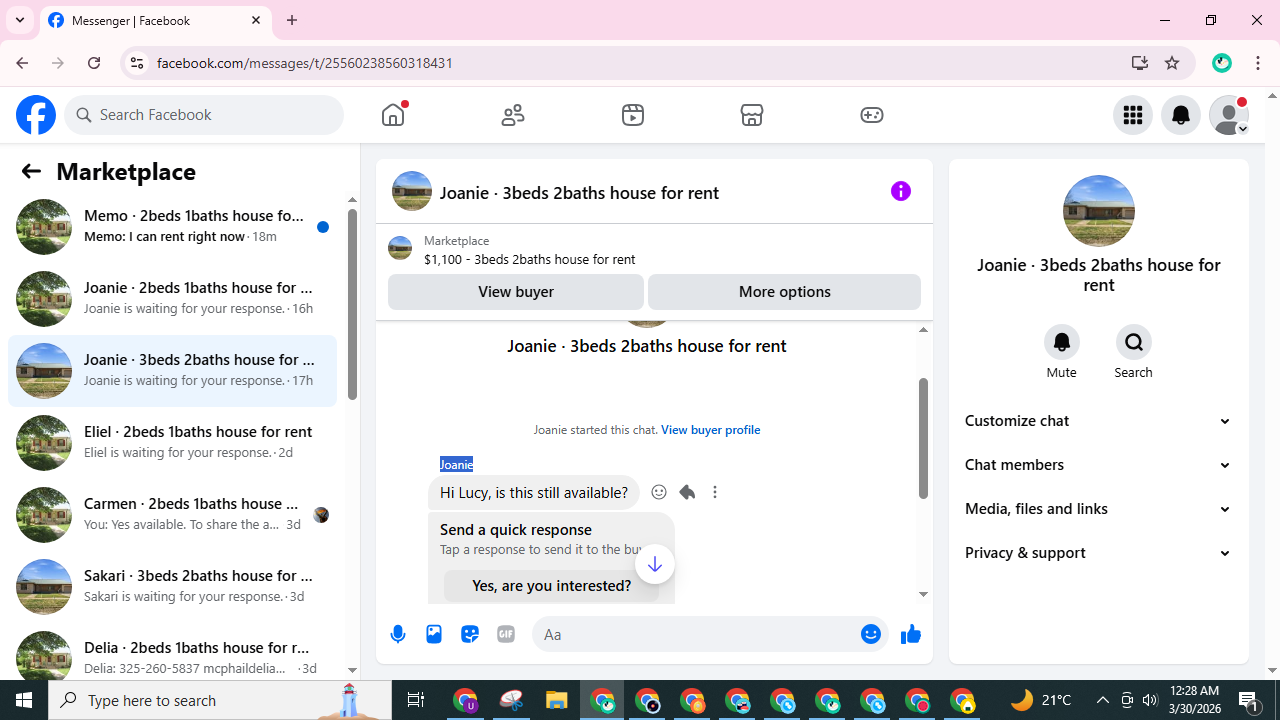Image resolution: width=1280 pixels, height=720 pixels.
Task: Click the chat header house thumbnail
Action: [412, 191]
